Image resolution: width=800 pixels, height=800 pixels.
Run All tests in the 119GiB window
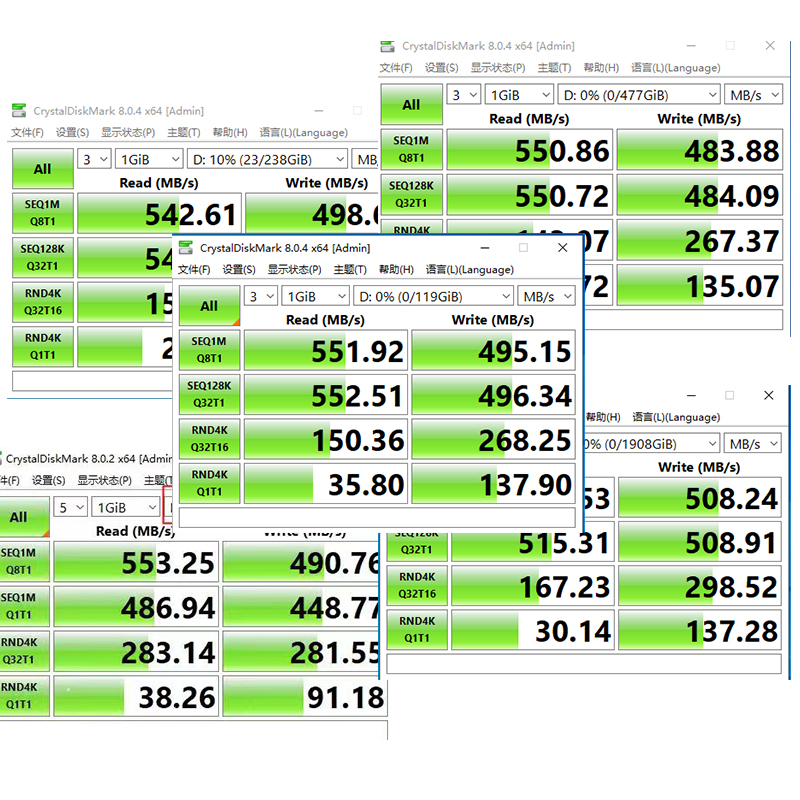click(x=209, y=306)
